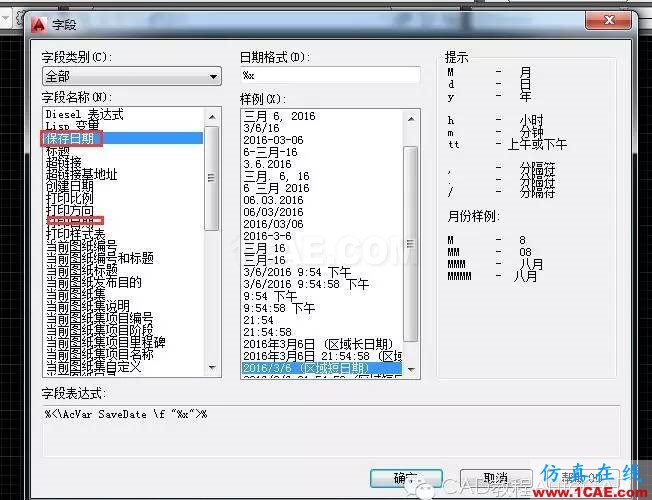Click the sample list scrollbar thumb

(411, 244)
